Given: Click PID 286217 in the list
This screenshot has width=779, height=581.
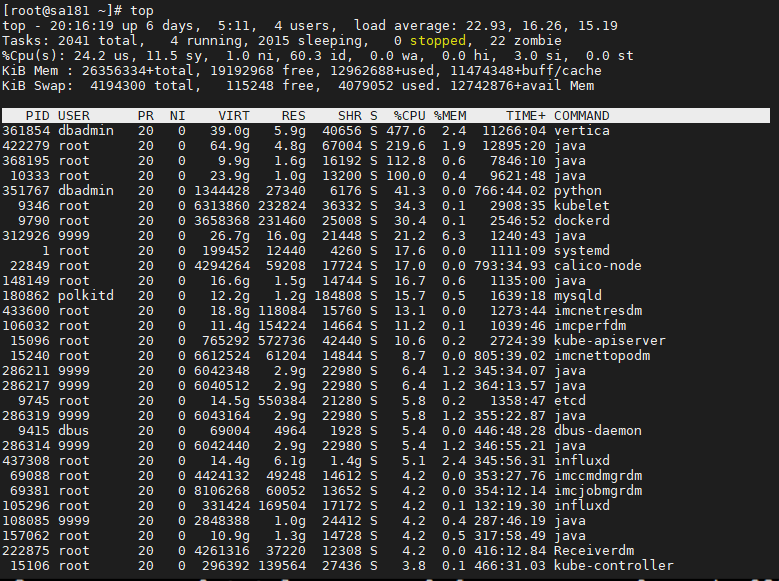Looking at the screenshot, I should coord(26,385).
